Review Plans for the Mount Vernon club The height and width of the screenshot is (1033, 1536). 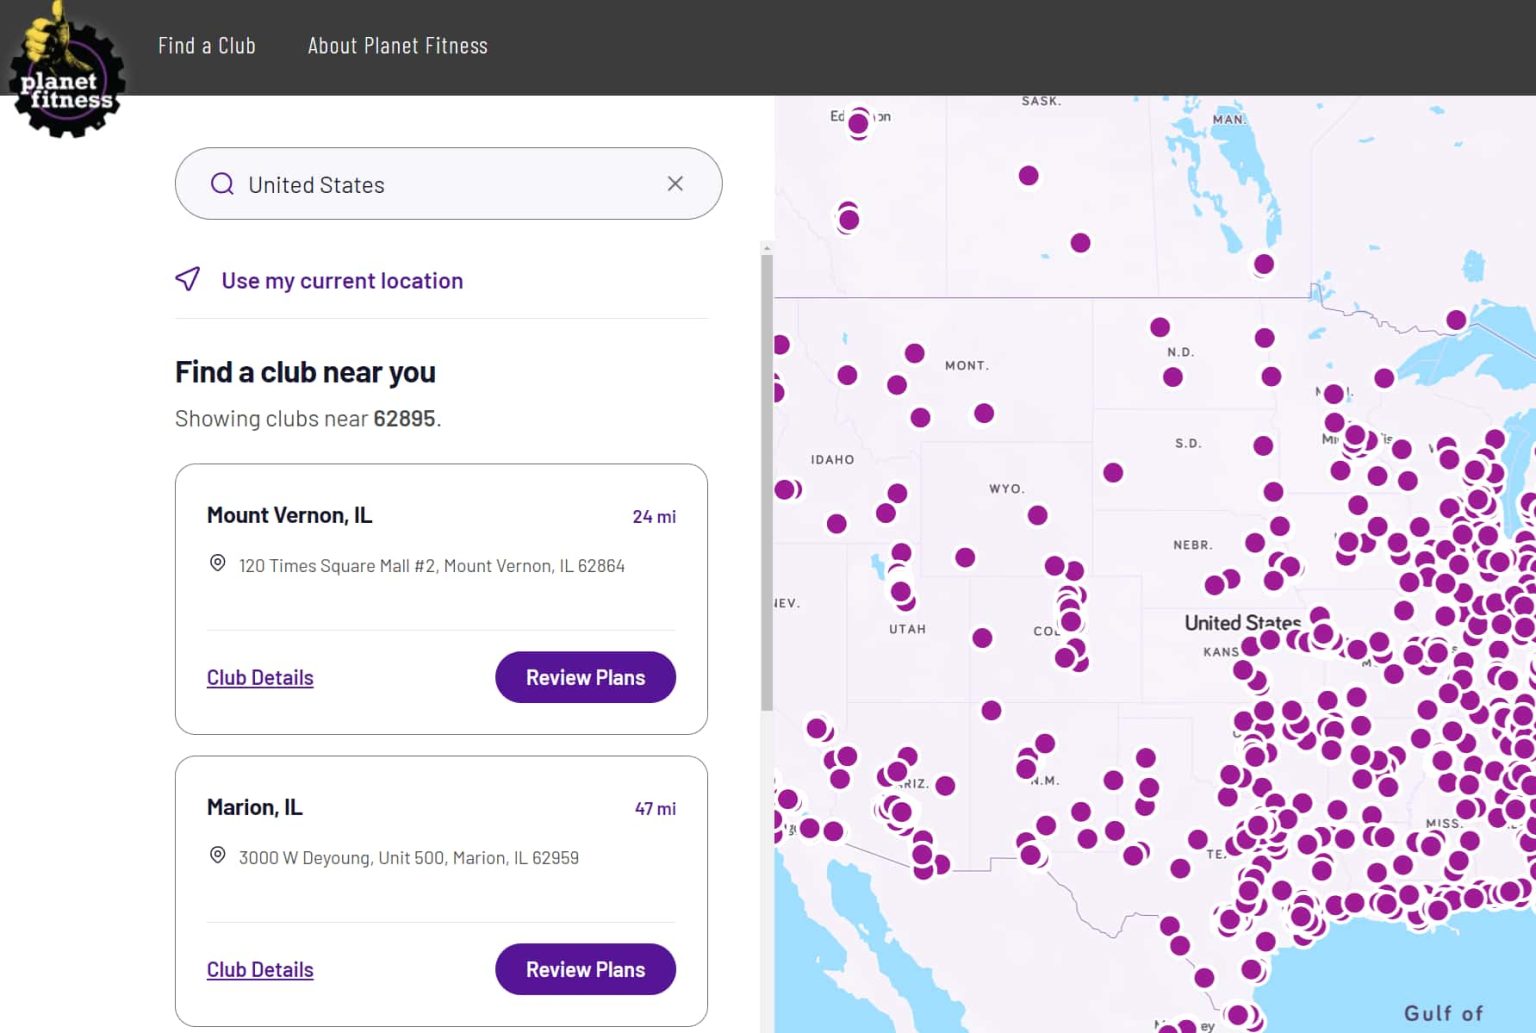(585, 677)
